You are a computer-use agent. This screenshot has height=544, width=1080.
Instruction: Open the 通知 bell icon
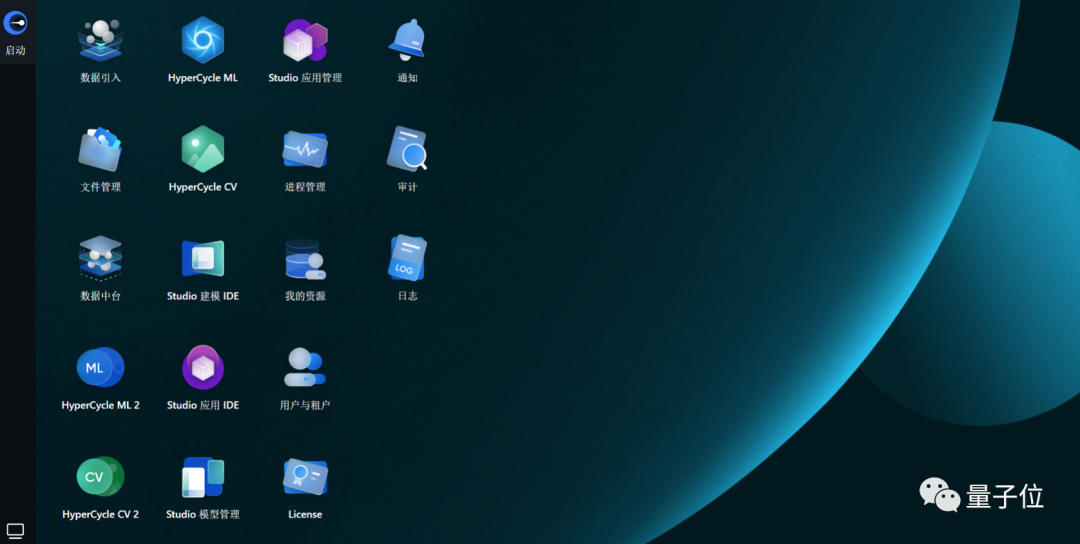point(406,39)
